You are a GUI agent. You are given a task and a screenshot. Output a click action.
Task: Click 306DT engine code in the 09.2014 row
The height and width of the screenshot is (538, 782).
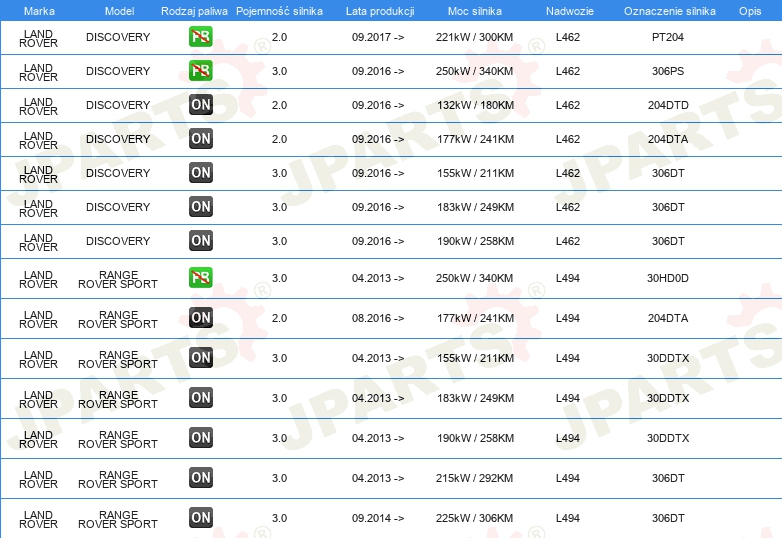668,518
